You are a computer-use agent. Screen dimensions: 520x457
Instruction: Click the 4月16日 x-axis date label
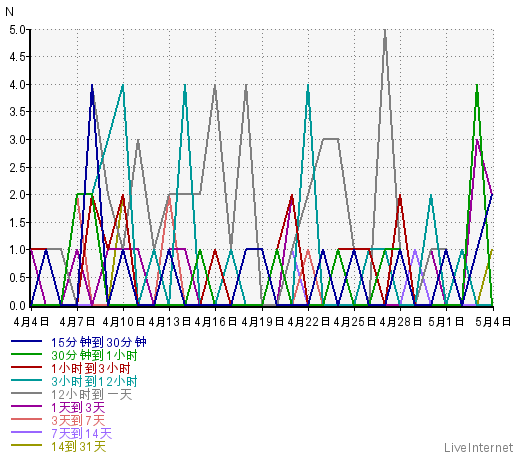tap(216, 322)
